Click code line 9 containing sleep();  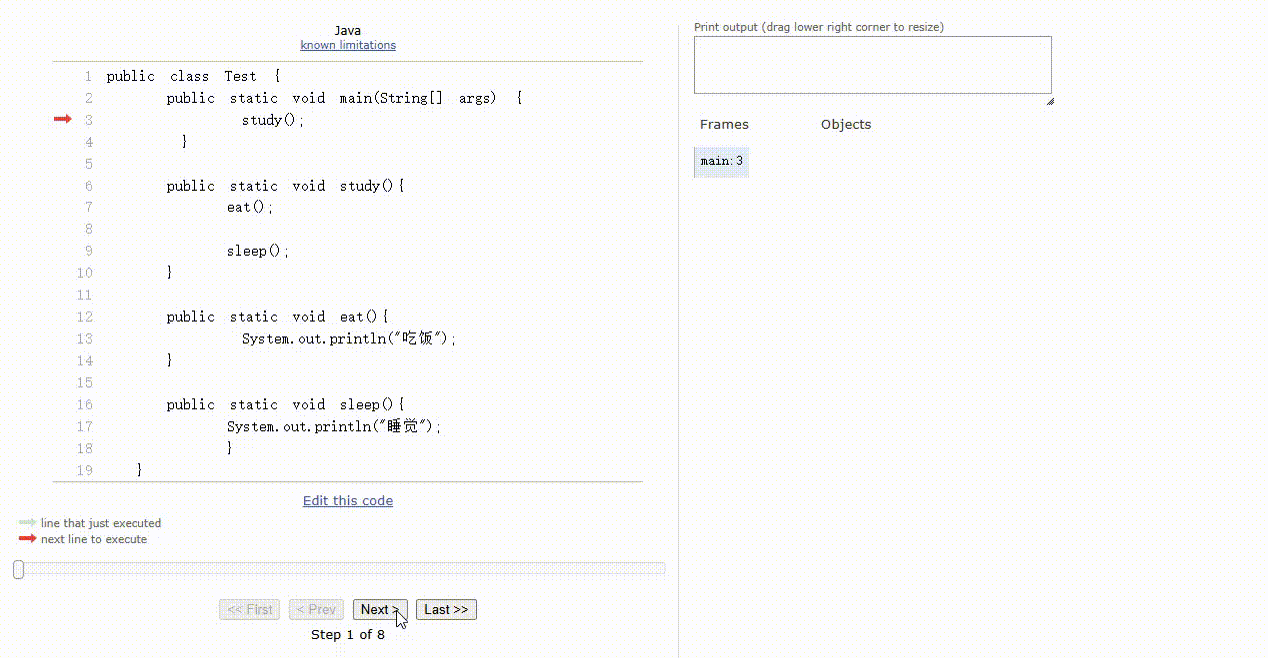257,251
